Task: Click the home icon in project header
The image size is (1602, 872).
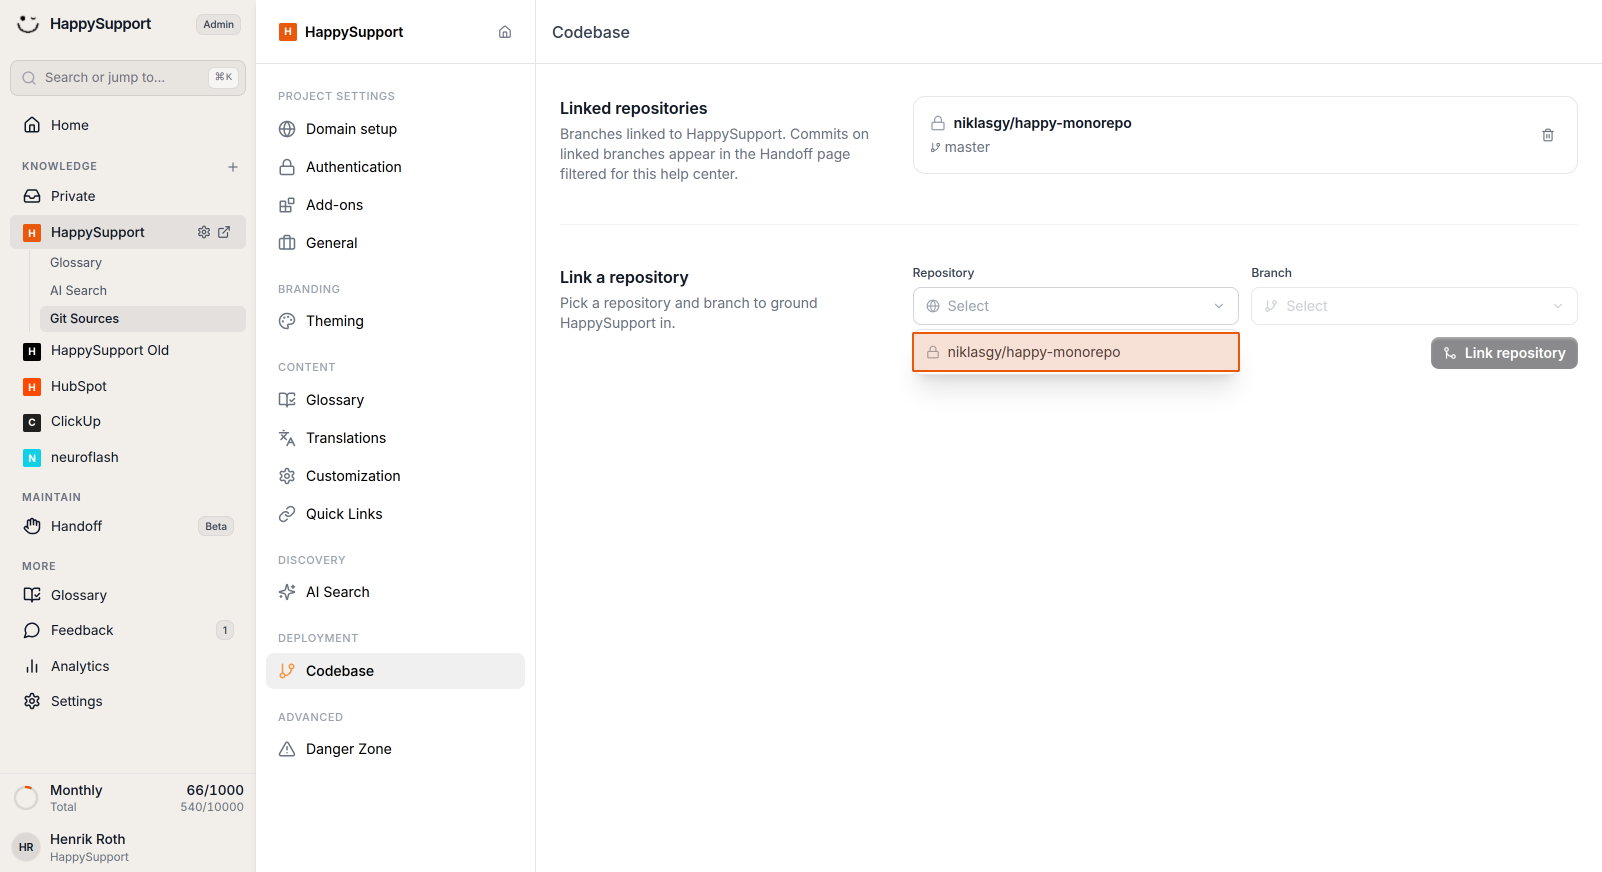Action: (505, 32)
